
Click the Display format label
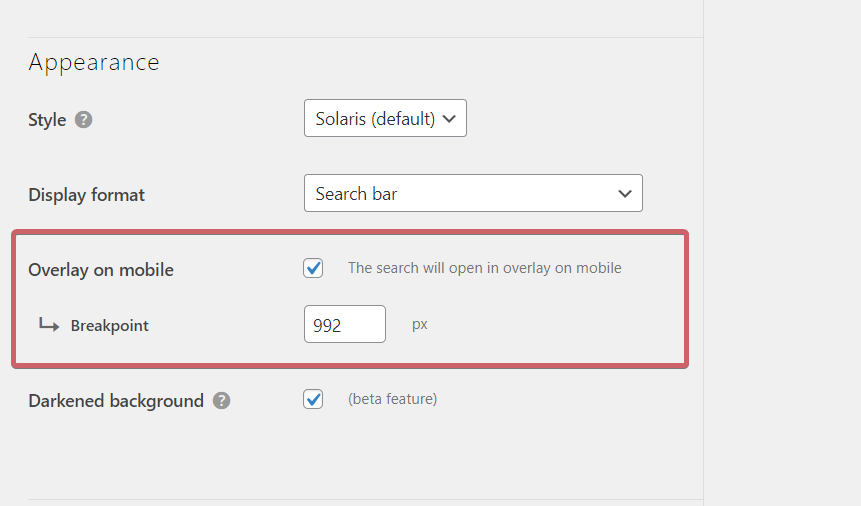pyautogui.click(x=87, y=195)
